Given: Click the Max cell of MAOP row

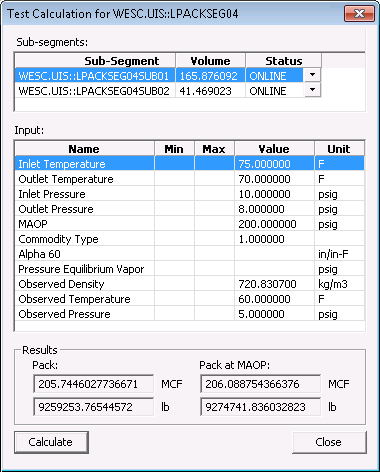Looking at the screenshot, I should tap(214, 224).
